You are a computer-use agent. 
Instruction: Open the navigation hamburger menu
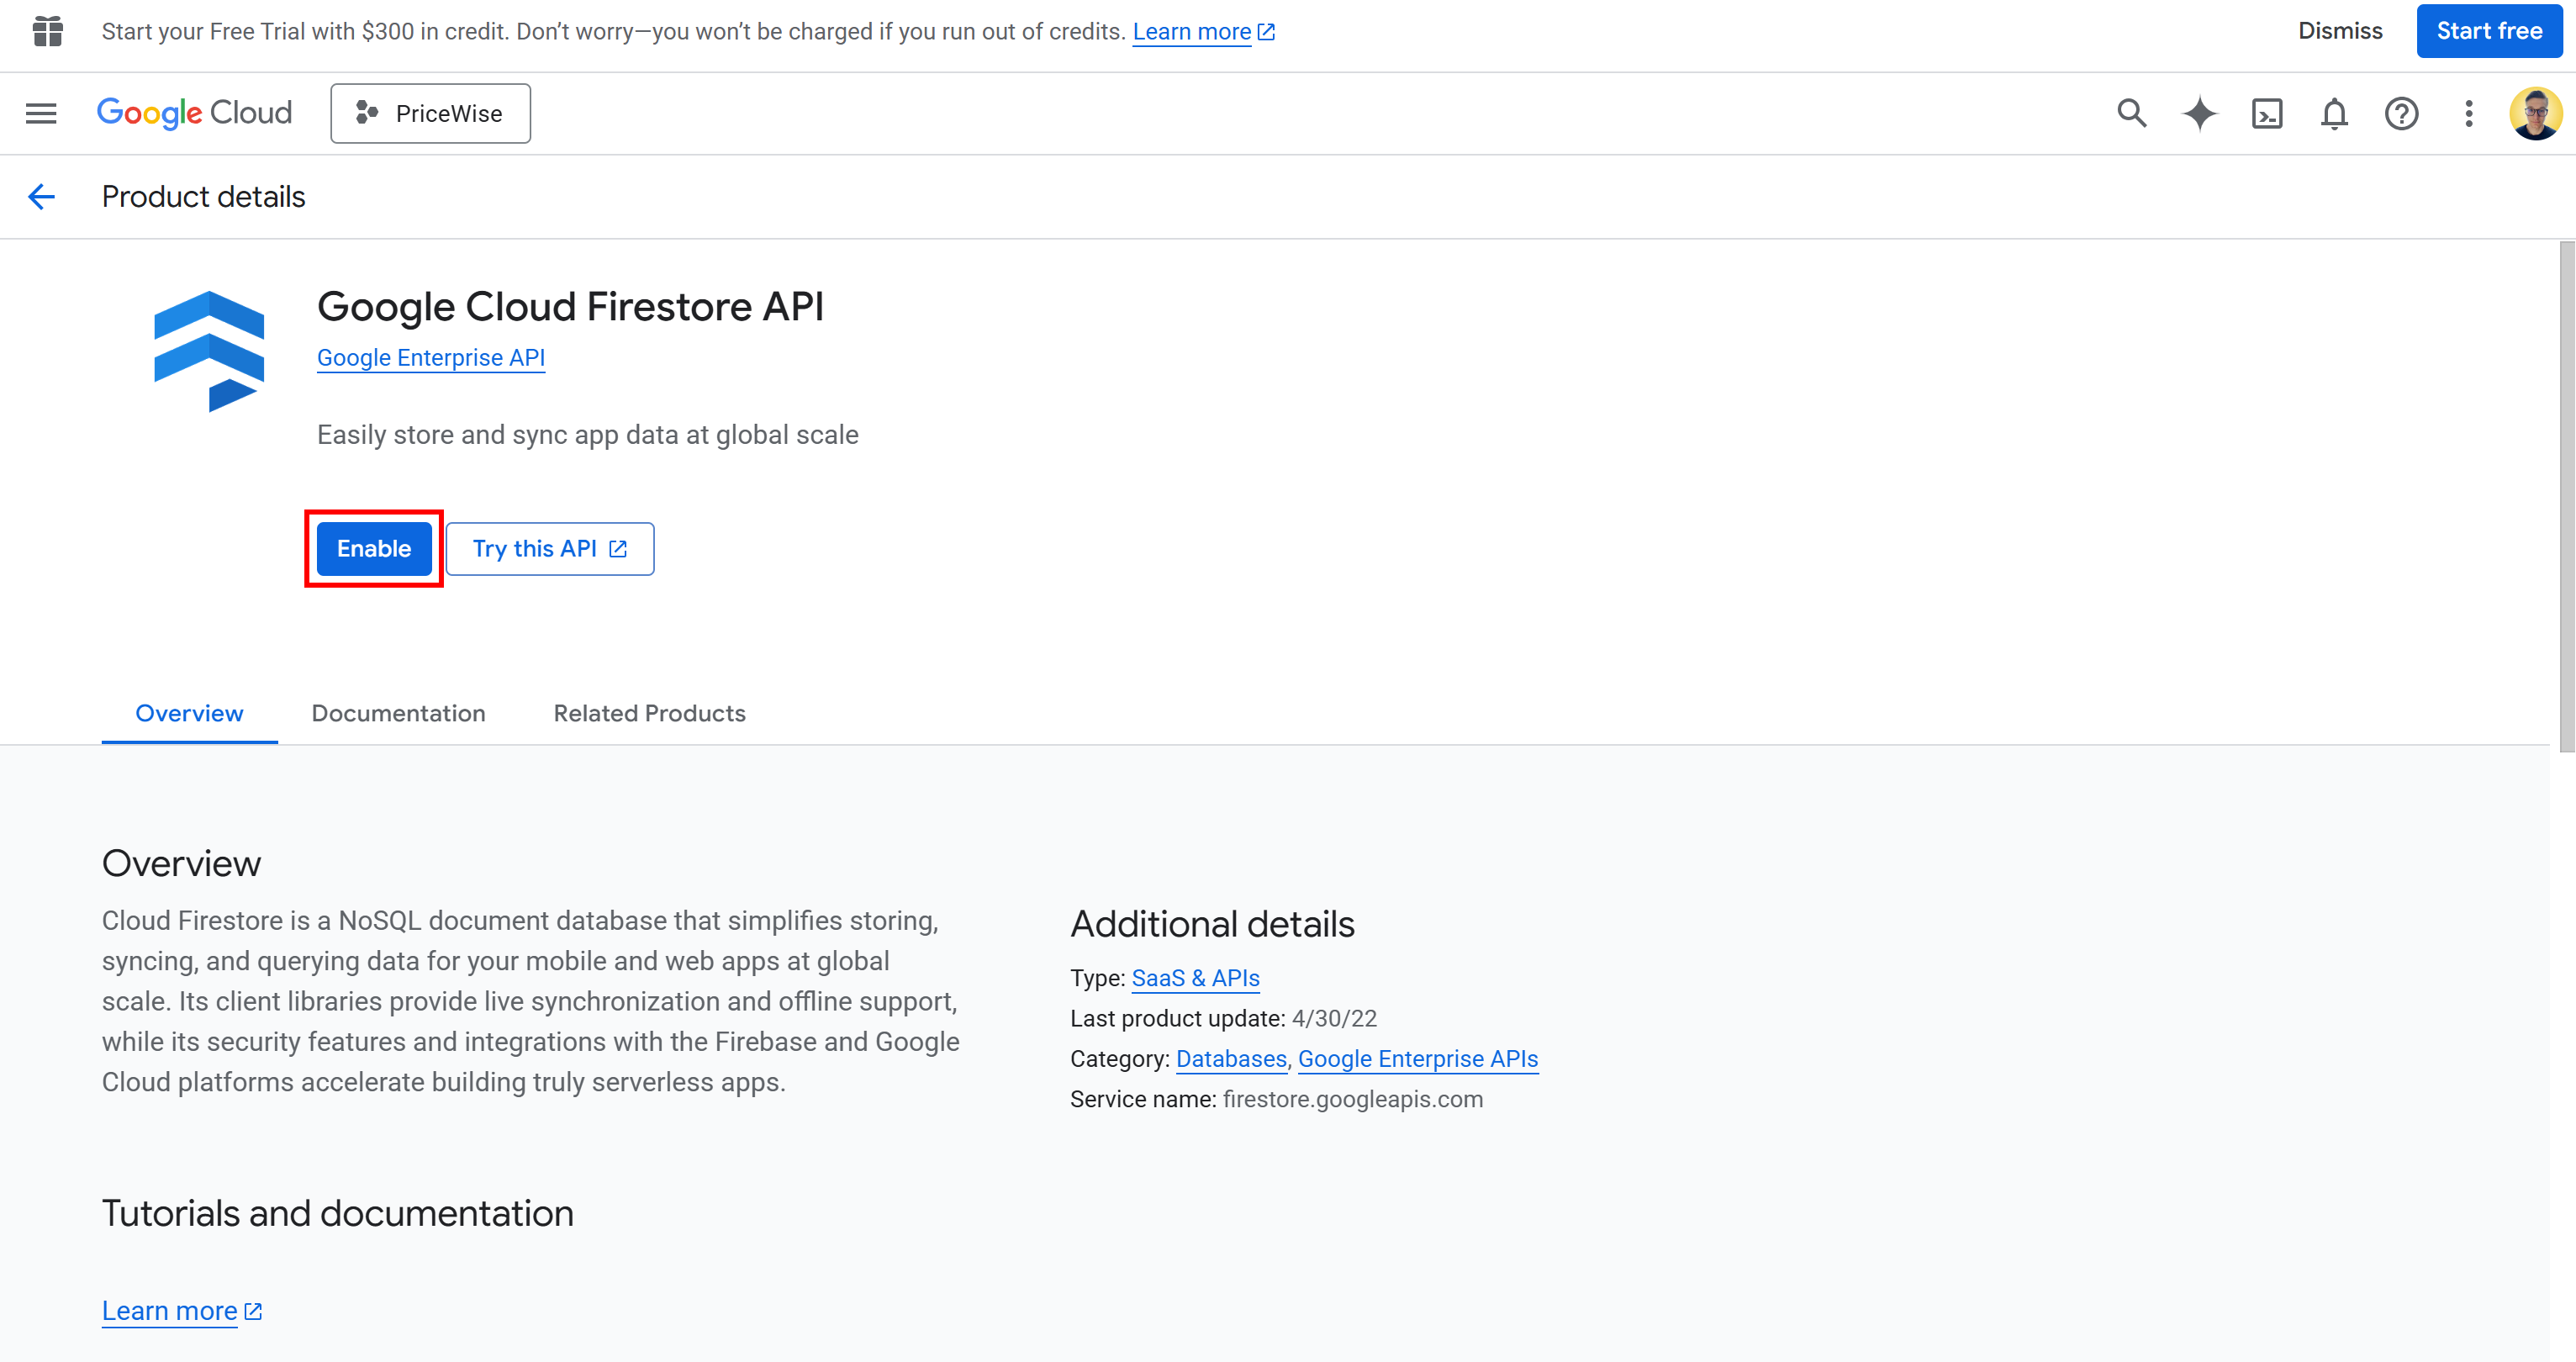click(40, 113)
